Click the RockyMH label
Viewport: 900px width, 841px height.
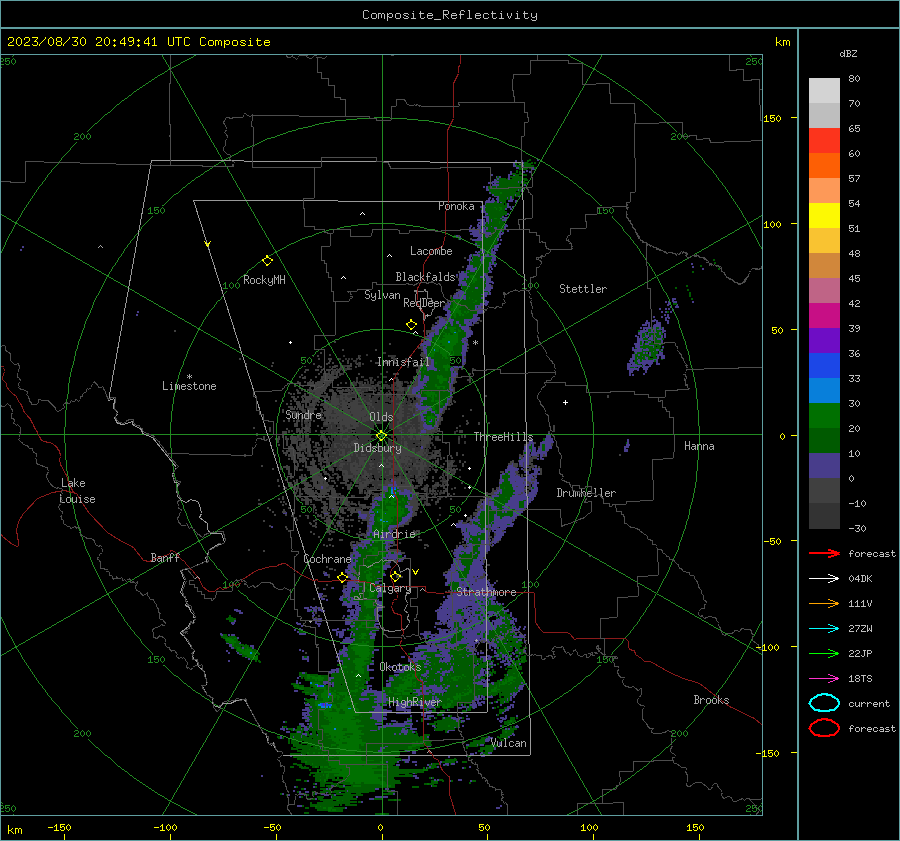pos(264,280)
